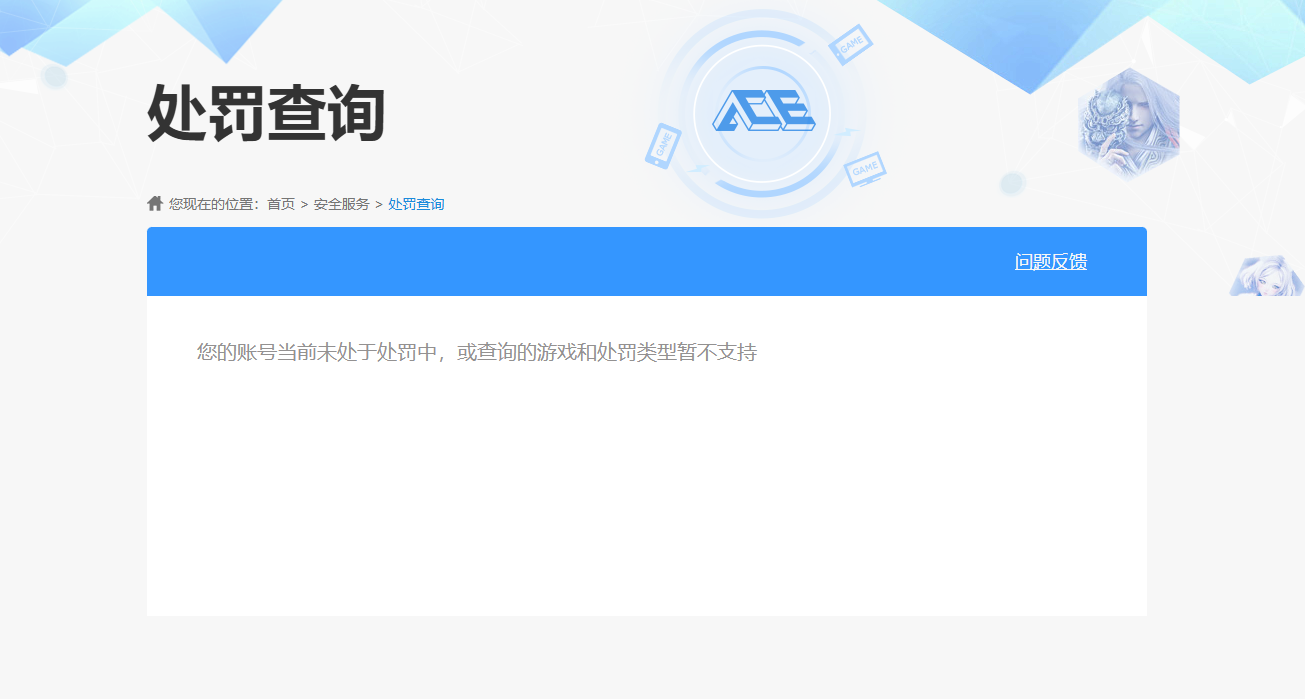This screenshot has width=1305, height=699.
Task: Click the 处罚查询 page heading
Action: point(266,114)
